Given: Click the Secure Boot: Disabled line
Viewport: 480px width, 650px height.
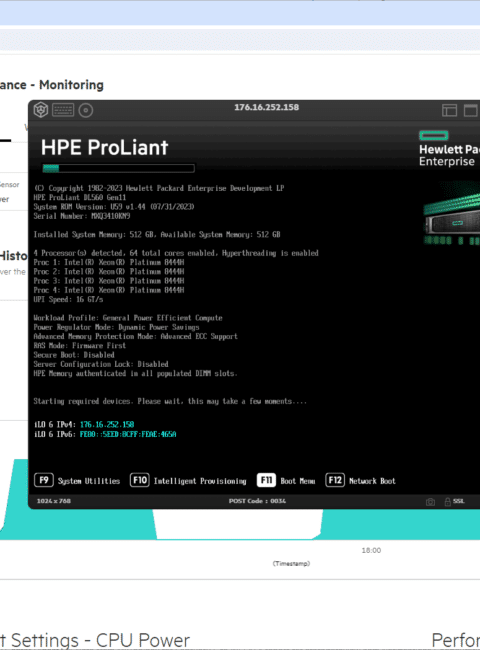Looking at the screenshot, I should 74,355.
